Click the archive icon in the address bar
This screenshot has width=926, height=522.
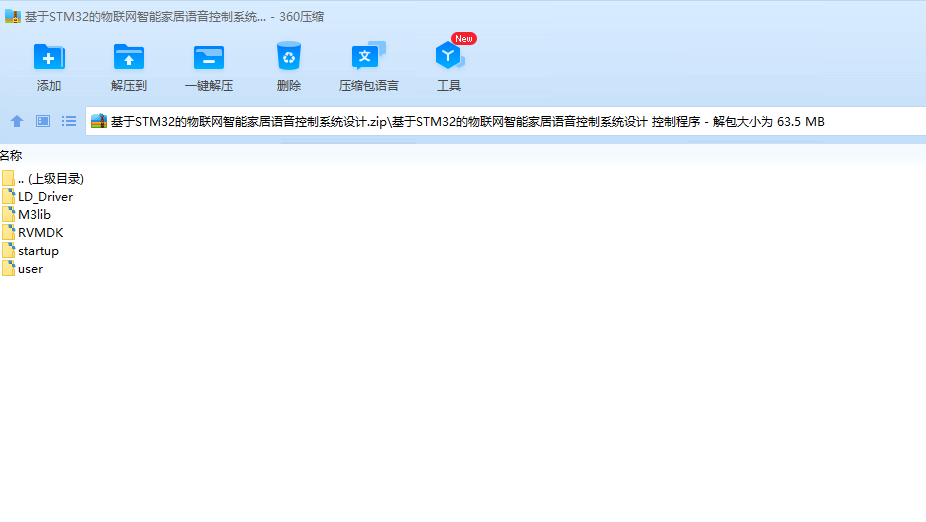click(99, 121)
